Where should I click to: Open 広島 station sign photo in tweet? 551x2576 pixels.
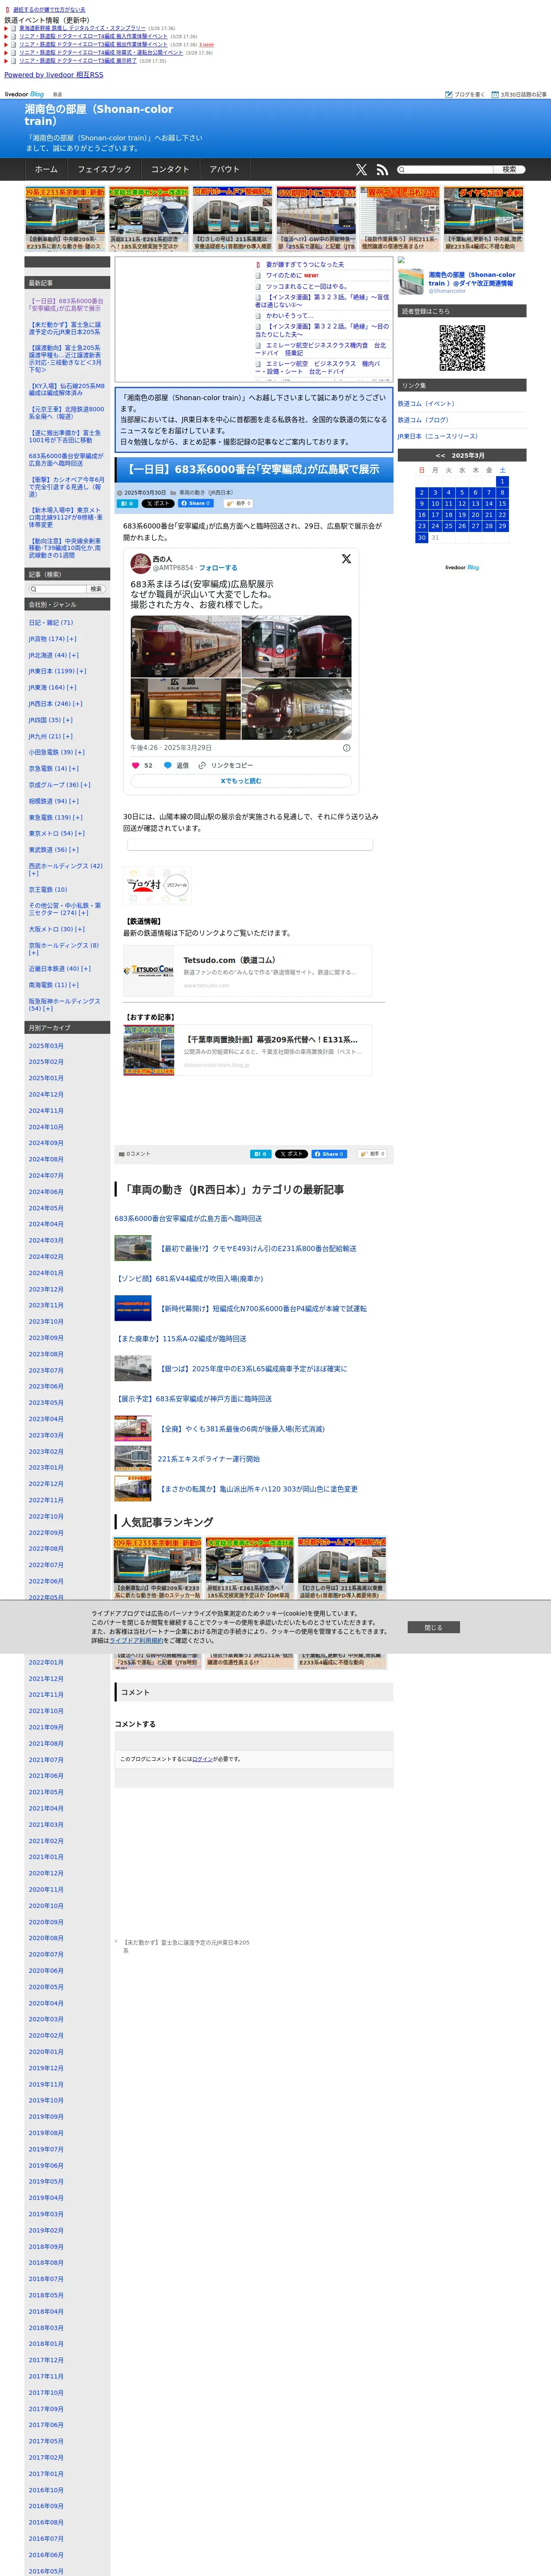(186, 709)
